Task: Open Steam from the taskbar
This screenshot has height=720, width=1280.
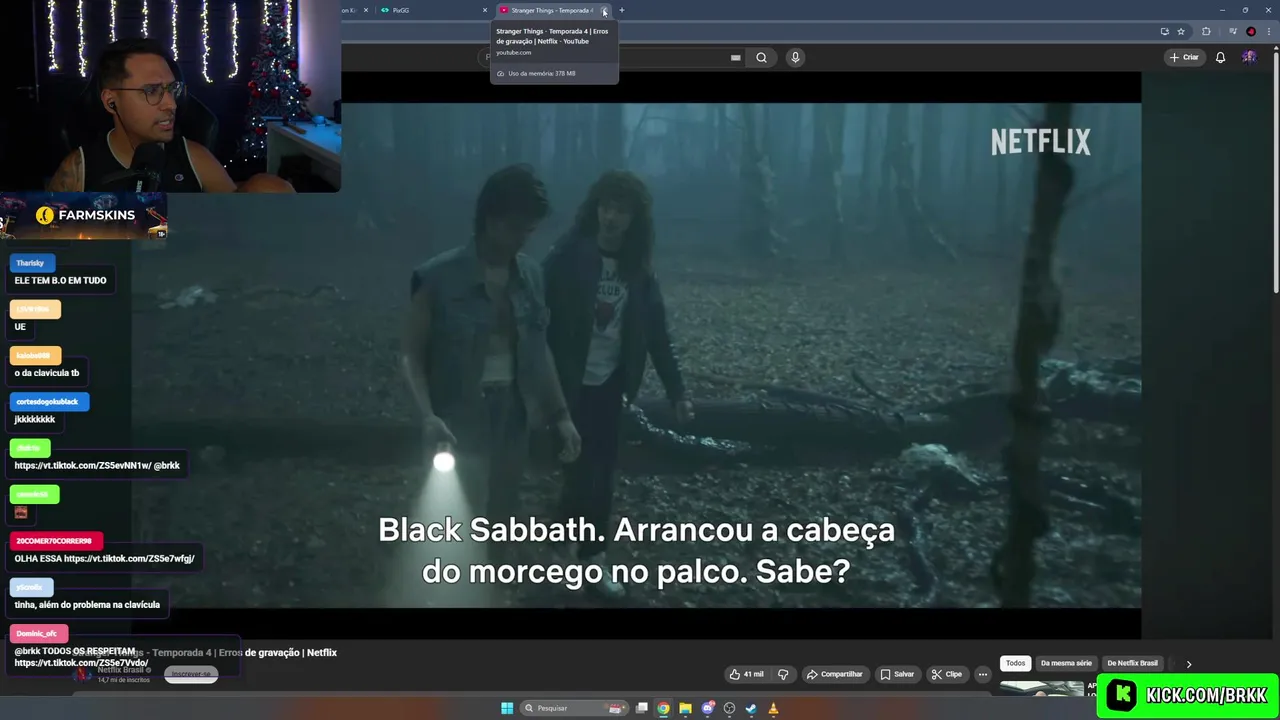Action: point(751,708)
